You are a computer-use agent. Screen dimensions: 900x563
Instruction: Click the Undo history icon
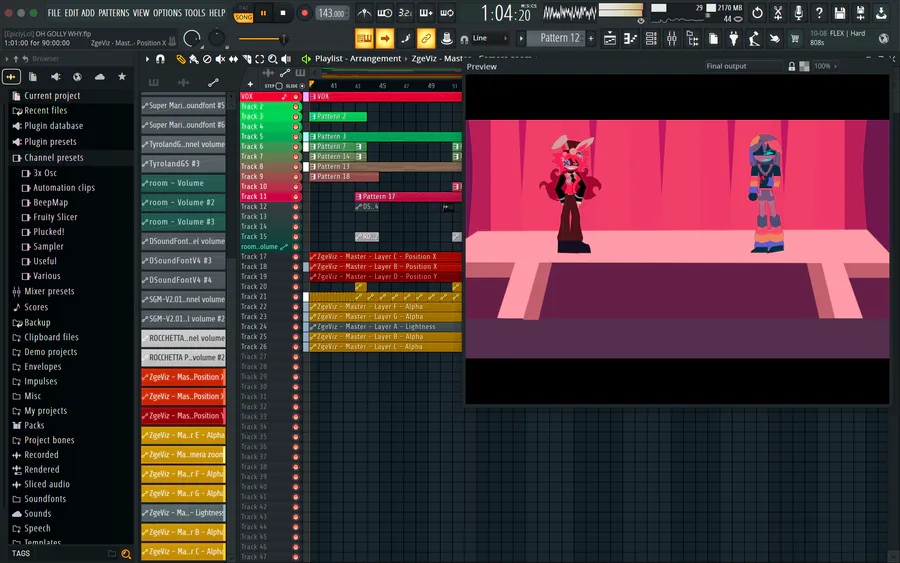[x=757, y=13]
